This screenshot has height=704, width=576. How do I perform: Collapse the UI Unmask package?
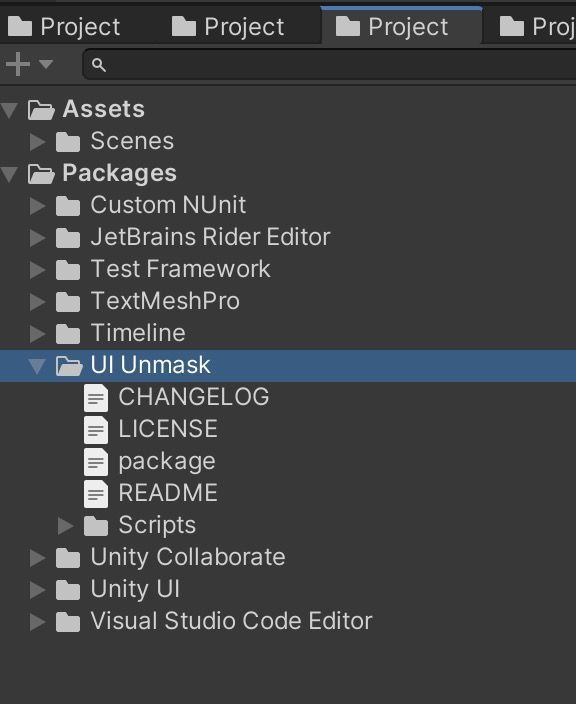37,365
